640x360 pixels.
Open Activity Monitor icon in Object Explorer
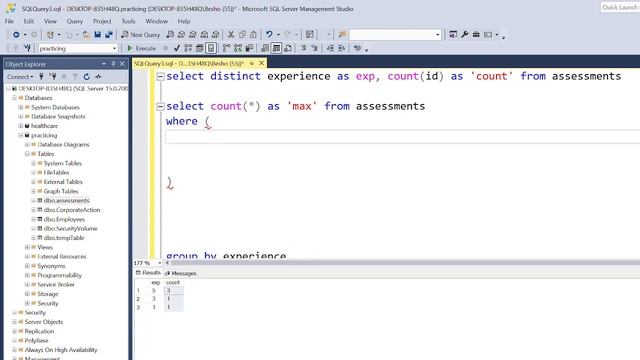[98, 77]
